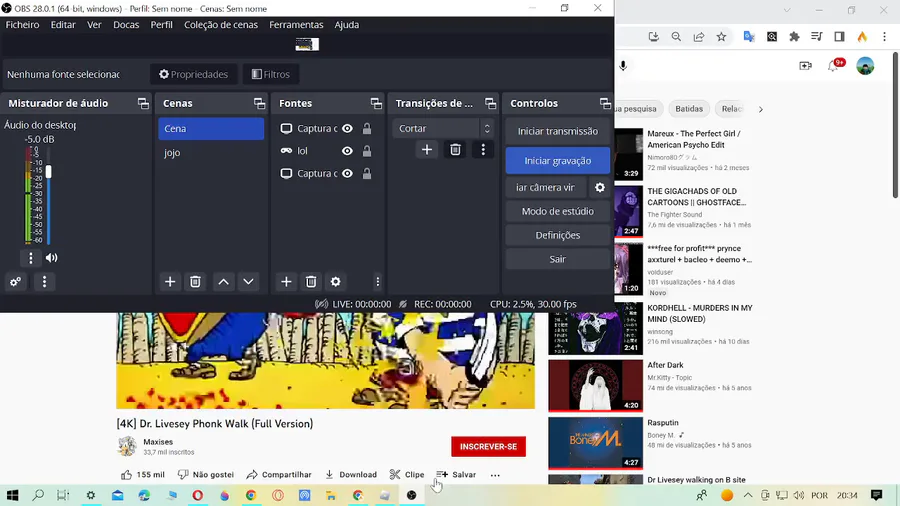
Task: Open the Perfil menu
Action: coord(161,25)
